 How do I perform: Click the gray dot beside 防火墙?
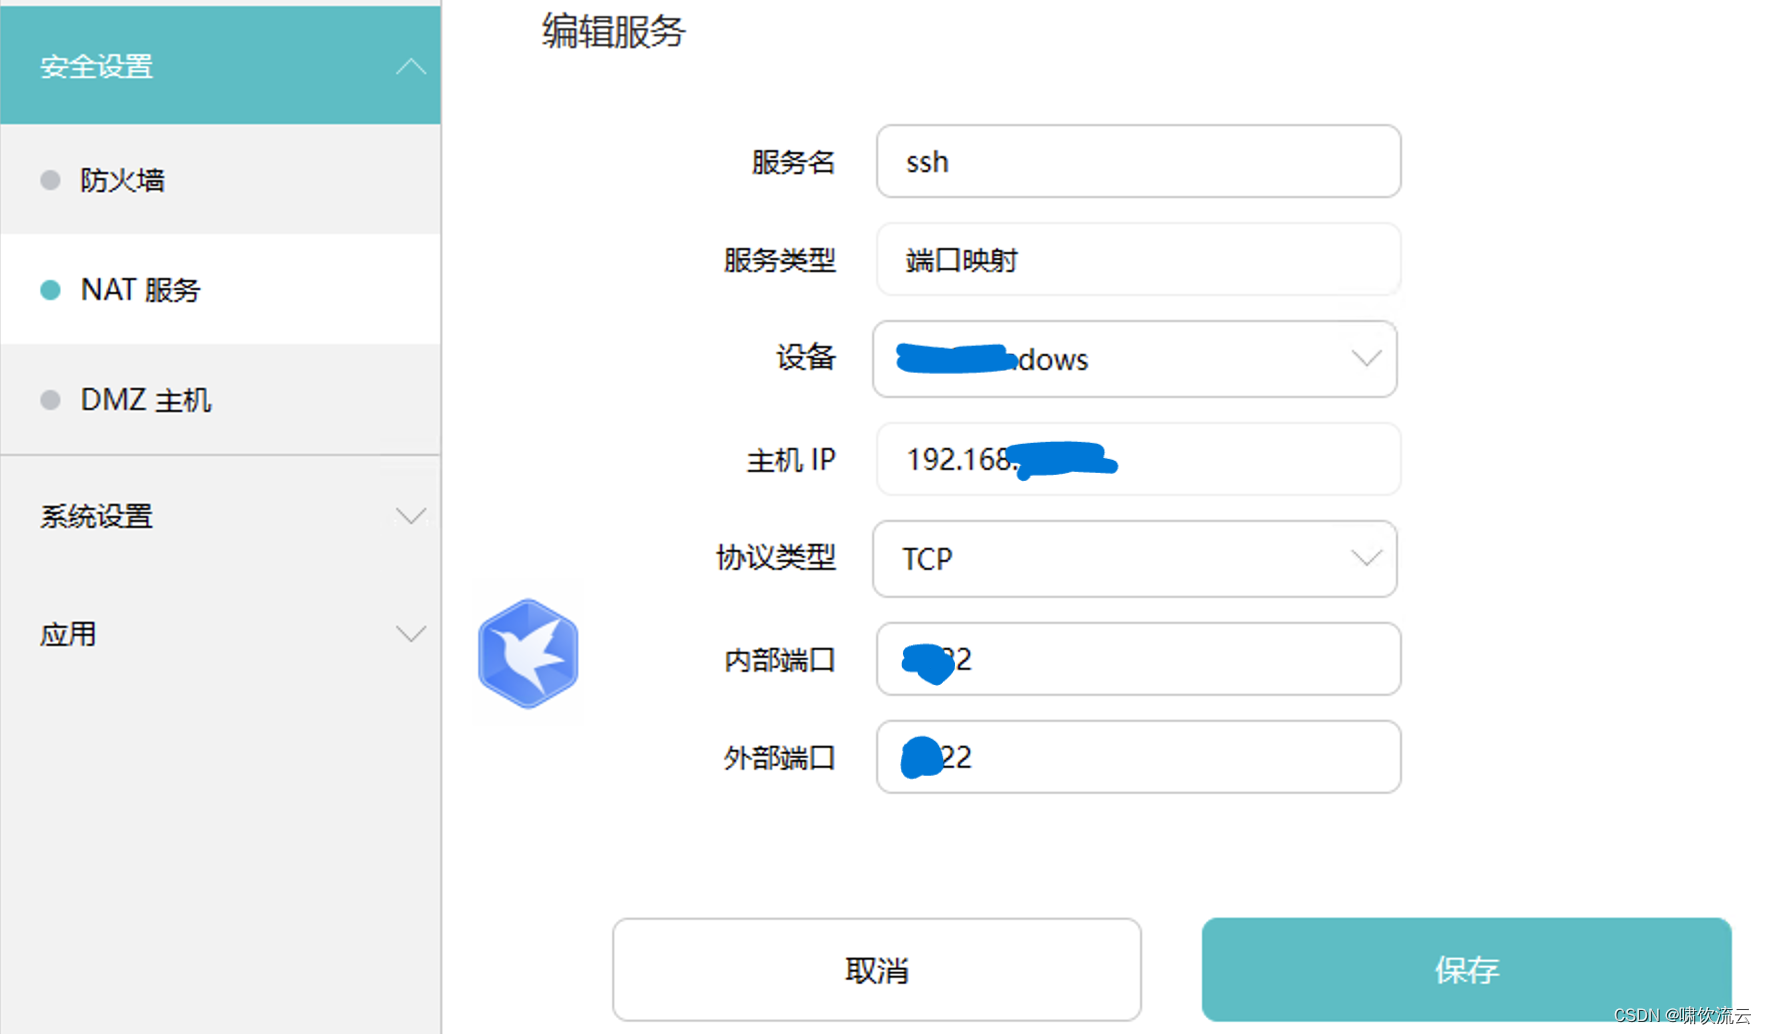[50, 180]
